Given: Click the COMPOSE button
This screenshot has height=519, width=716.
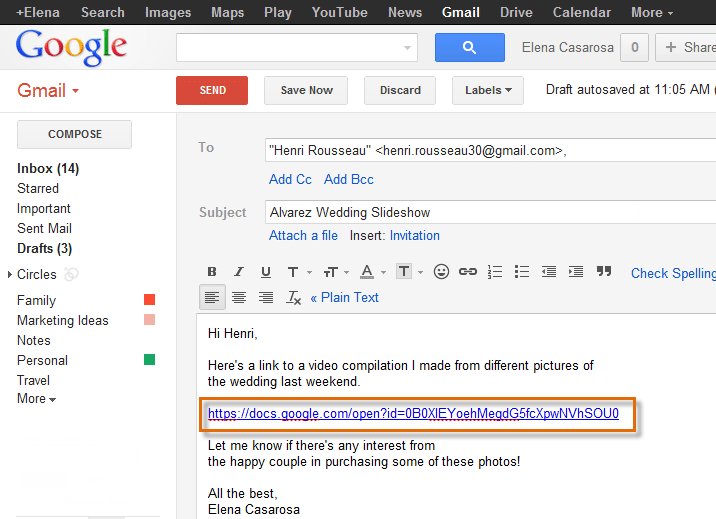Looking at the screenshot, I should pyautogui.click(x=74, y=134).
